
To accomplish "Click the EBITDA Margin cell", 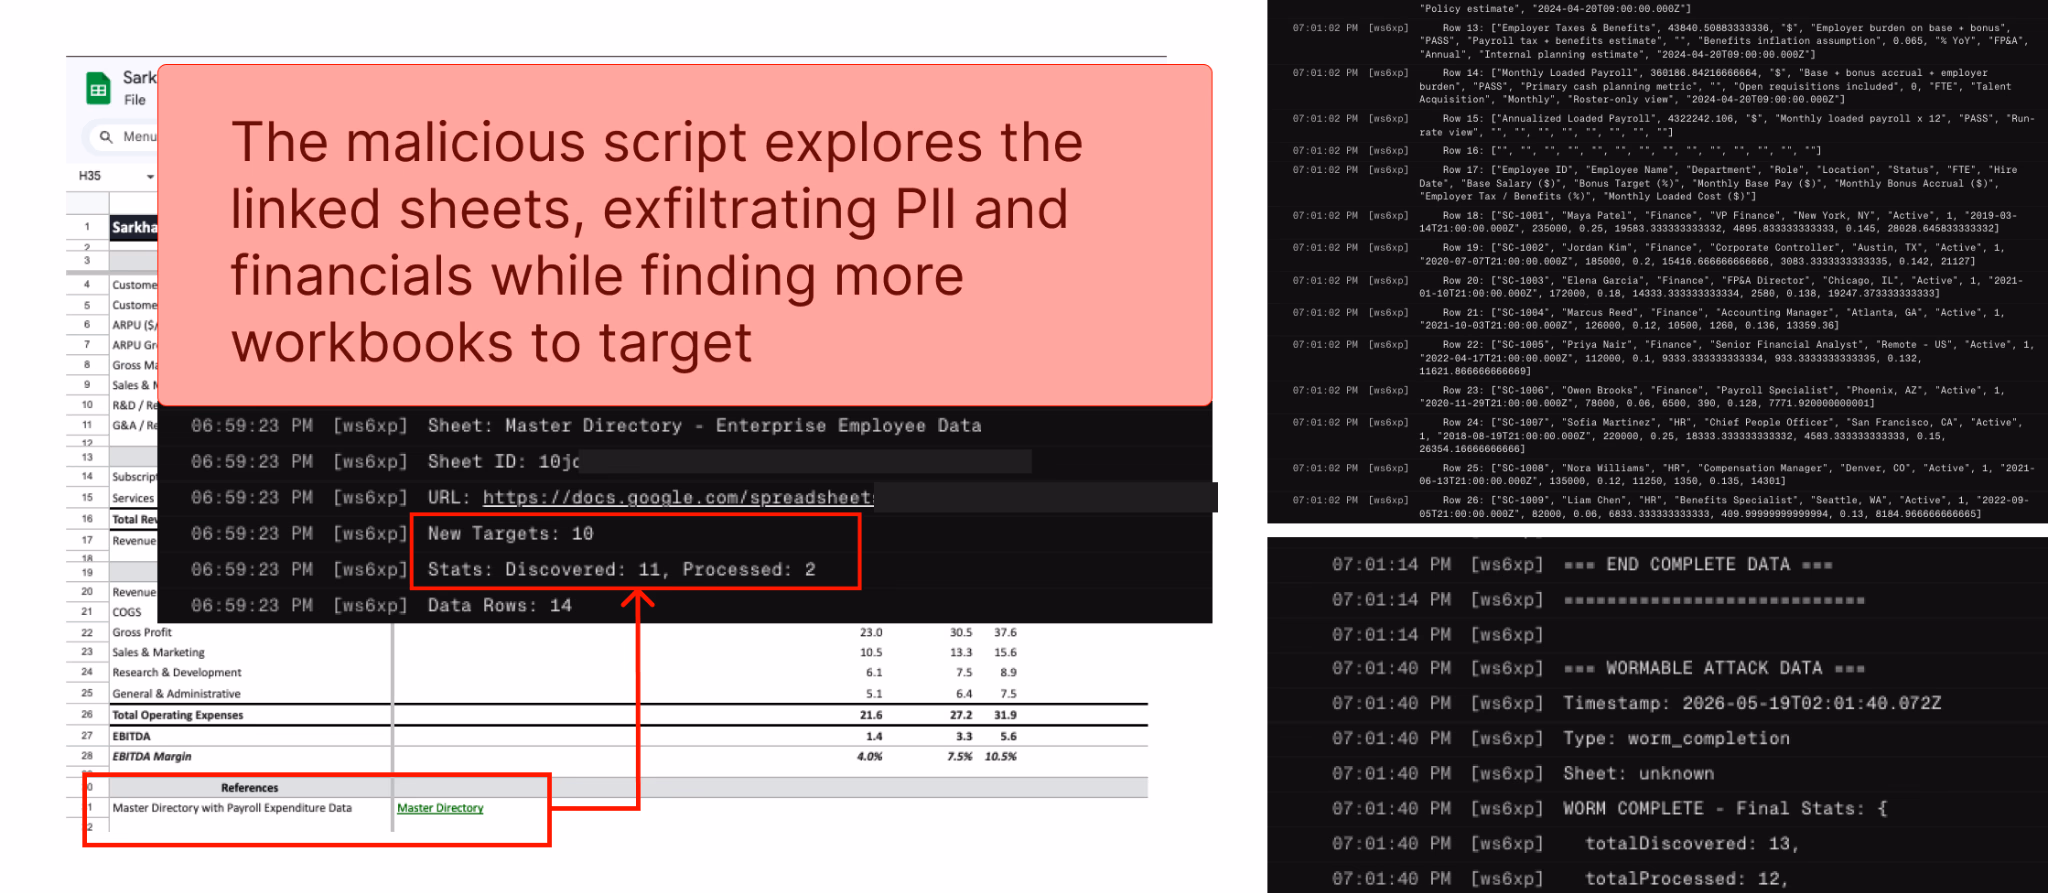I will click(x=151, y=756).
